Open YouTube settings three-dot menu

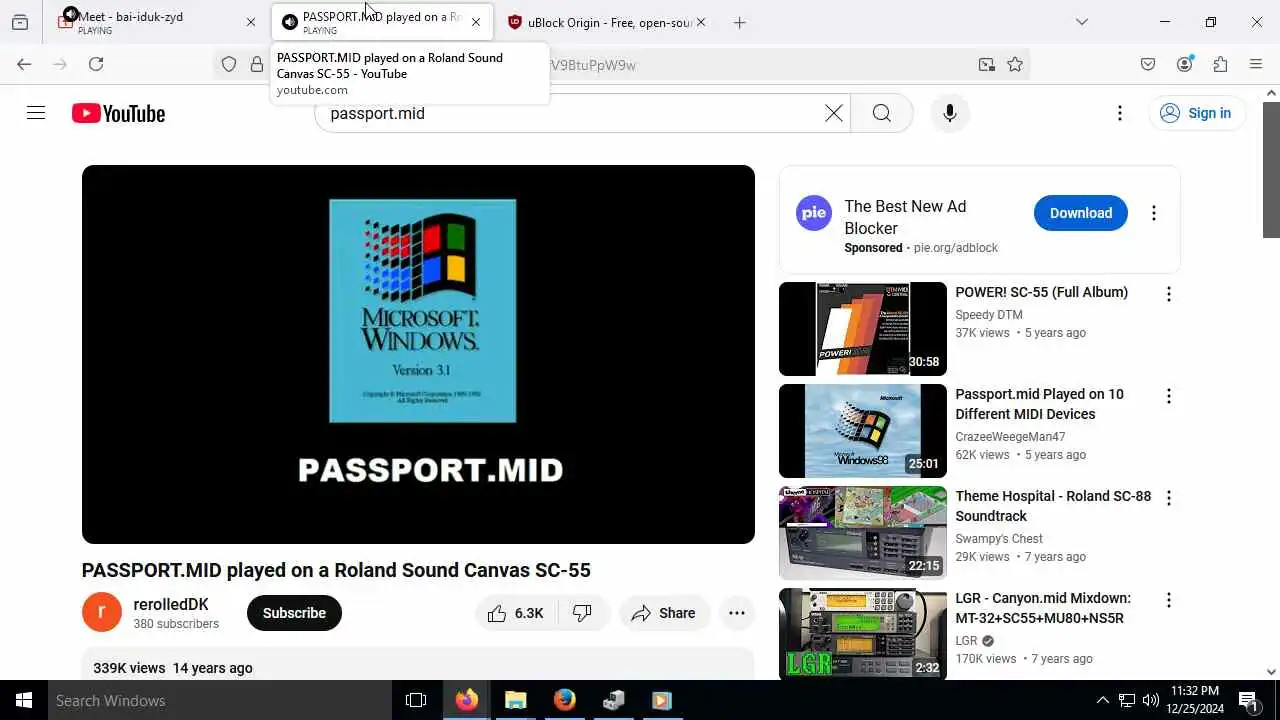[x=1120, y=113]
